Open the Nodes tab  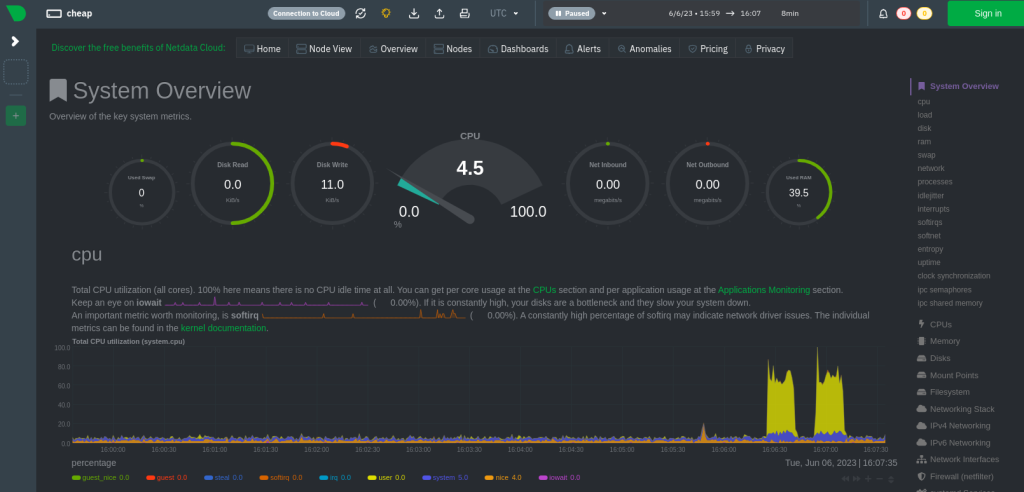click(453, 48)
